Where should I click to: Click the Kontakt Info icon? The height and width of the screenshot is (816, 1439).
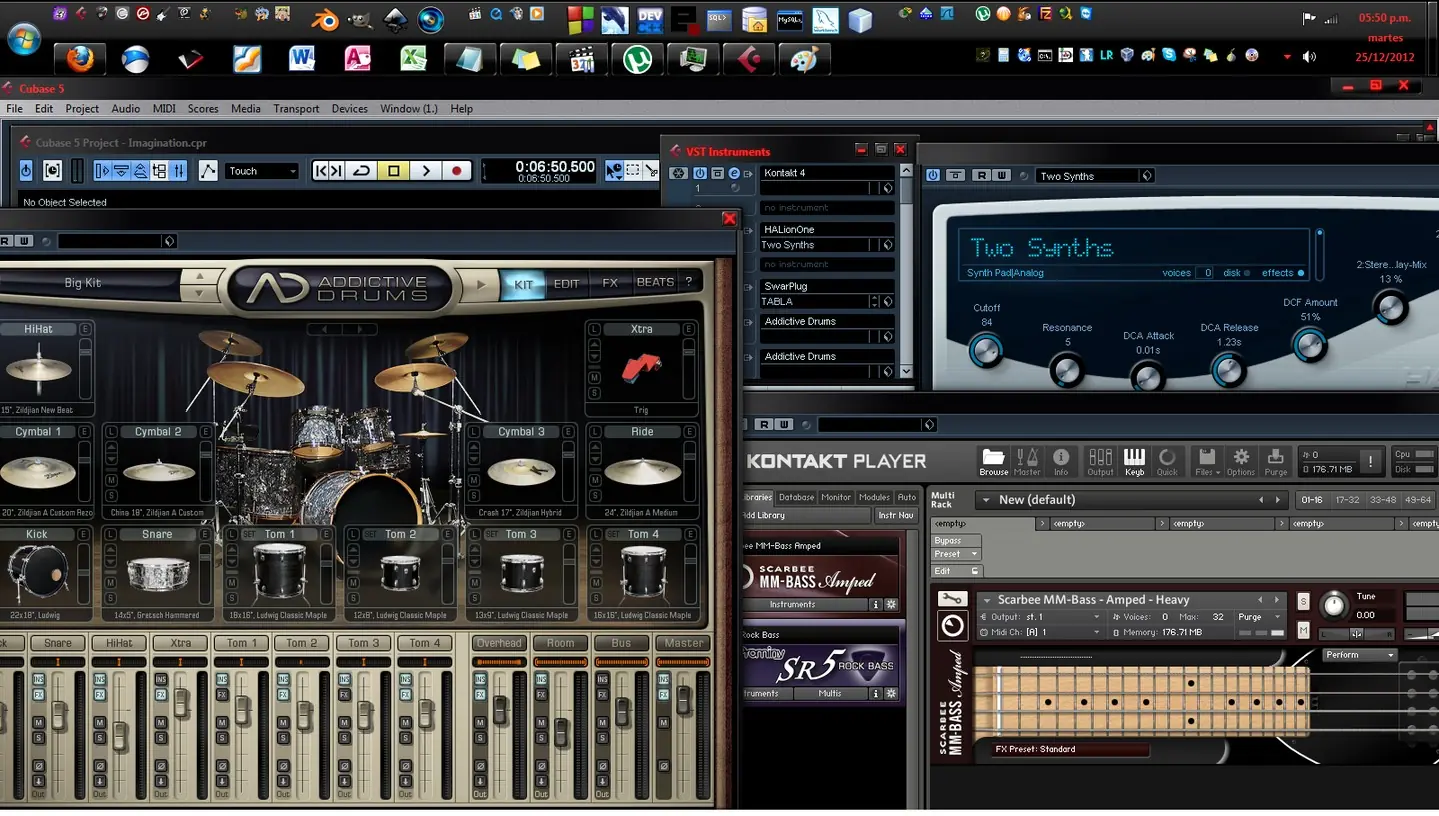pyautogui.click(x=1061, y=461)
